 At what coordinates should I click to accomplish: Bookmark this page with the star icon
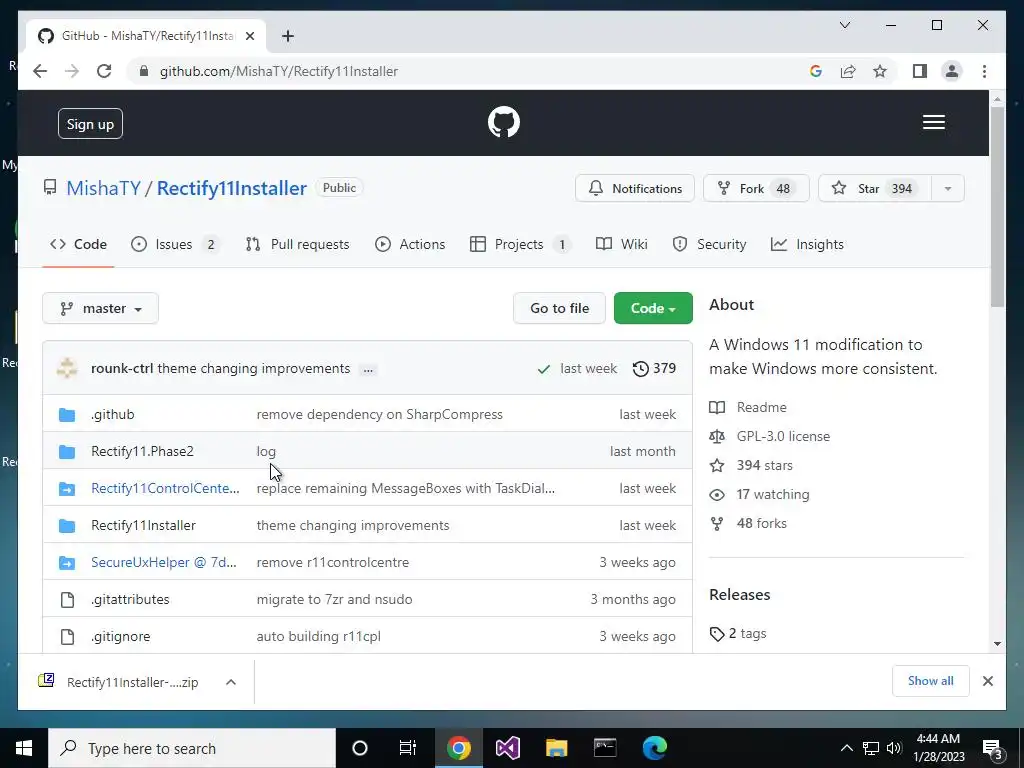click(880, 71)
